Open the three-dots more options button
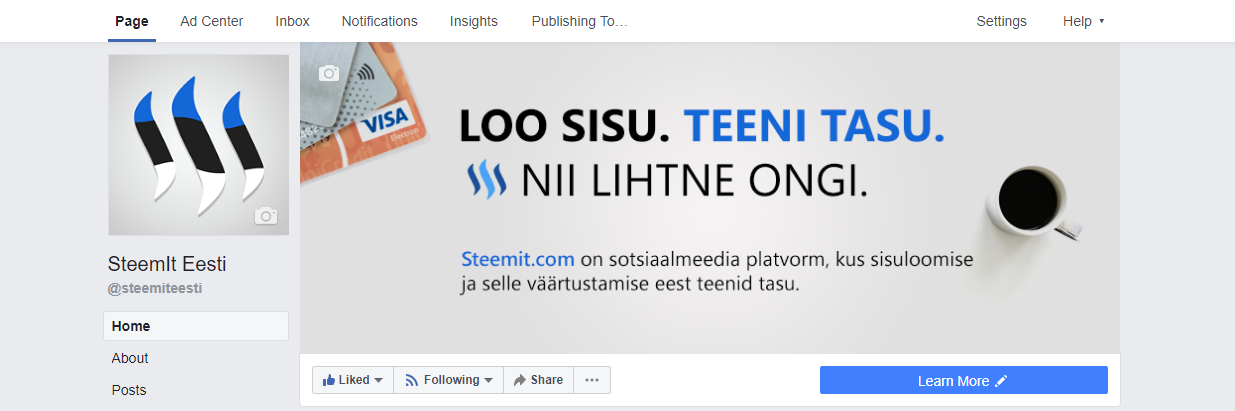The image size is (1235, 411). click(592, 380)
